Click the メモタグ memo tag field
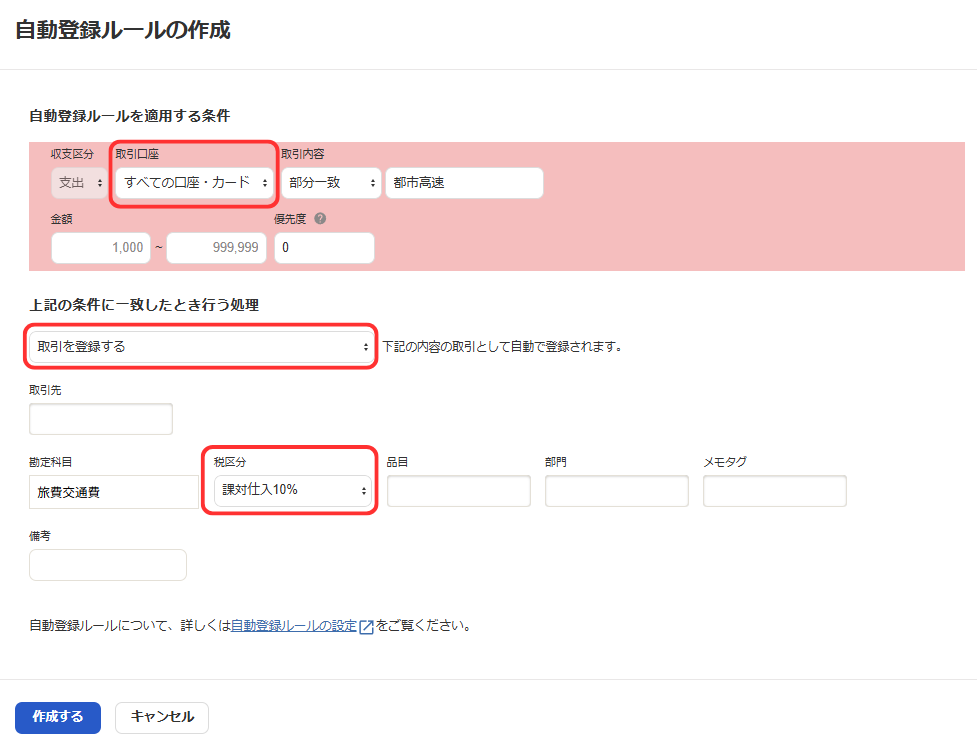Viewport: 977px width, 747px height. (774, 491)
